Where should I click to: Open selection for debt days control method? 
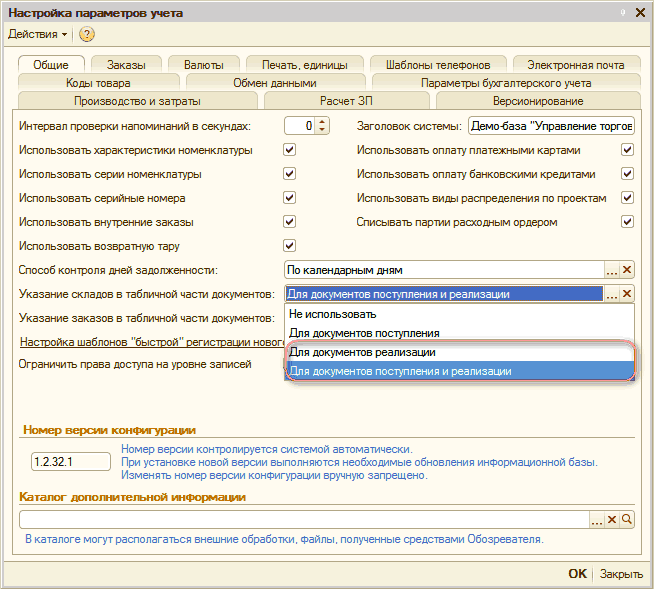[611, 270]
